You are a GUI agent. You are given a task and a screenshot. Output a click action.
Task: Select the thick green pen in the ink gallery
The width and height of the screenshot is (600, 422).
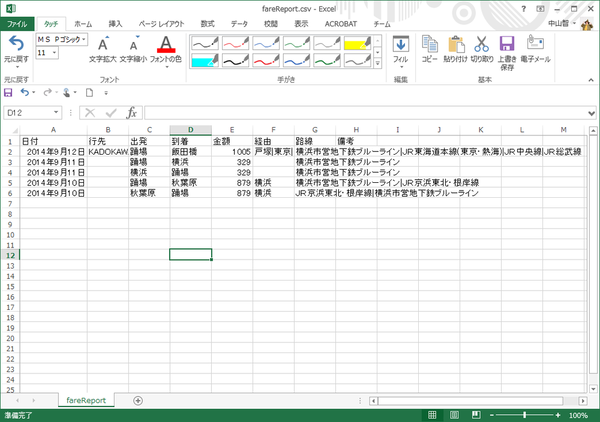tap(327, 60)
